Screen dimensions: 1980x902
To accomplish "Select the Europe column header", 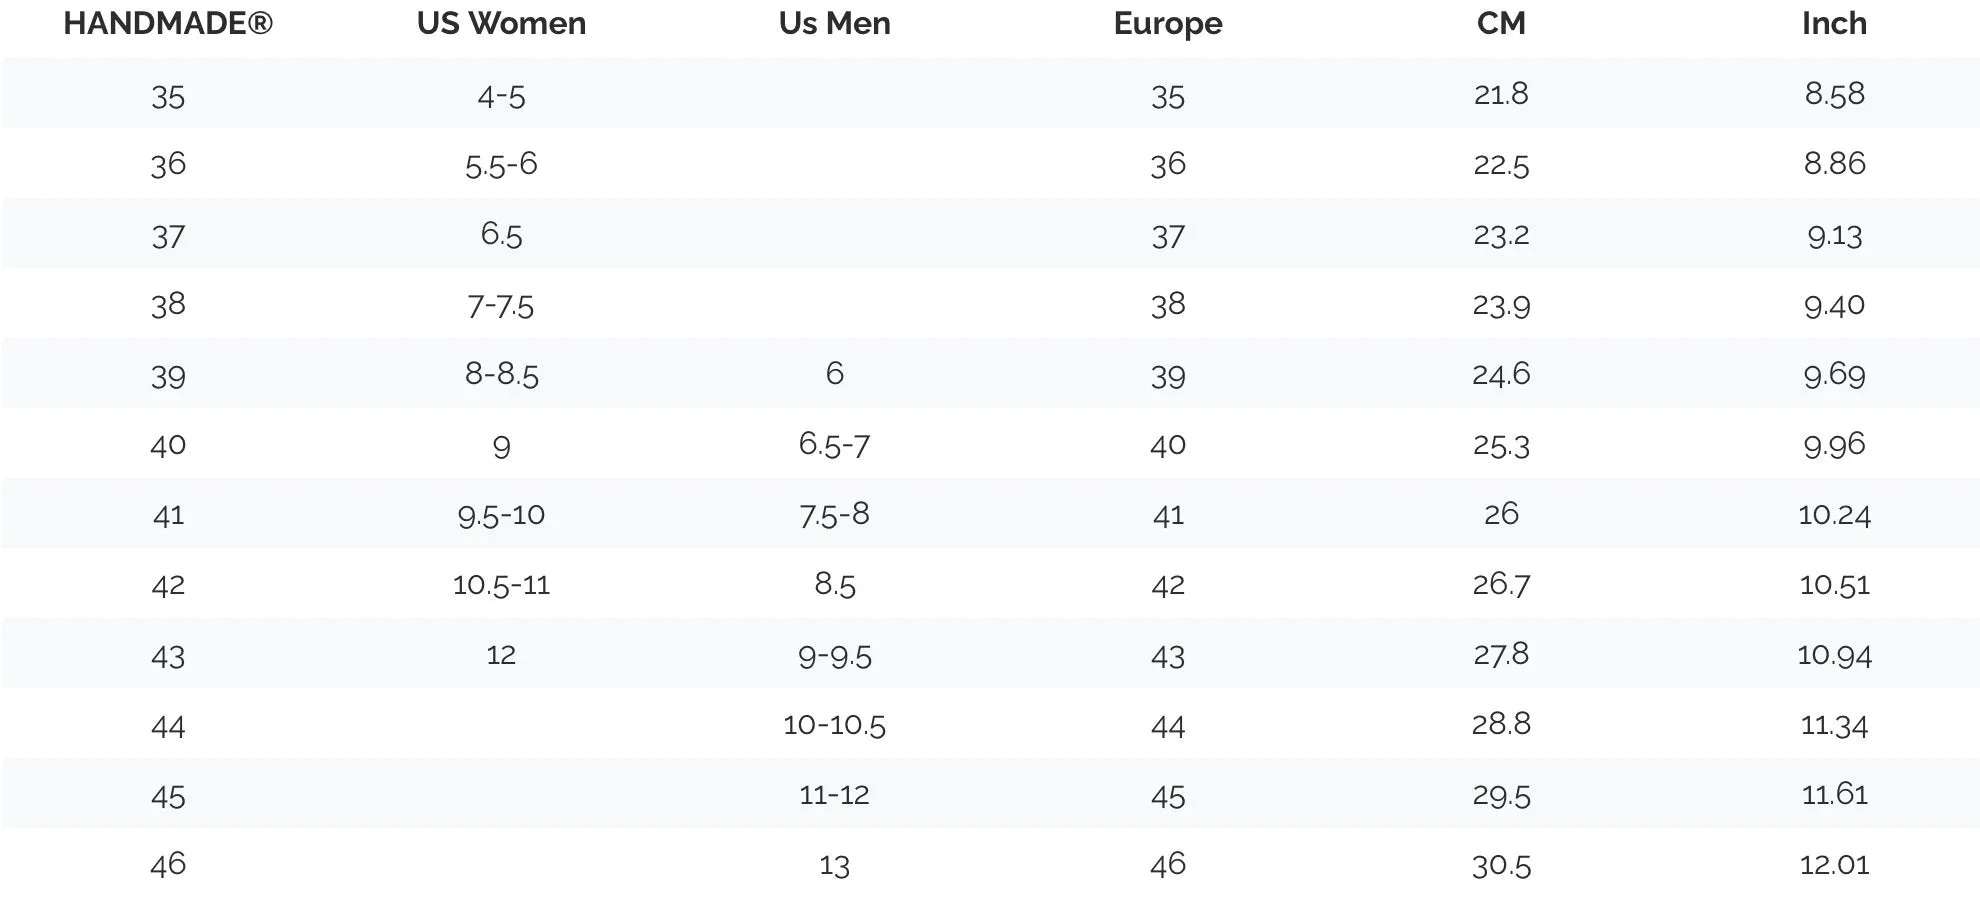I will [x=1168, y=24].
